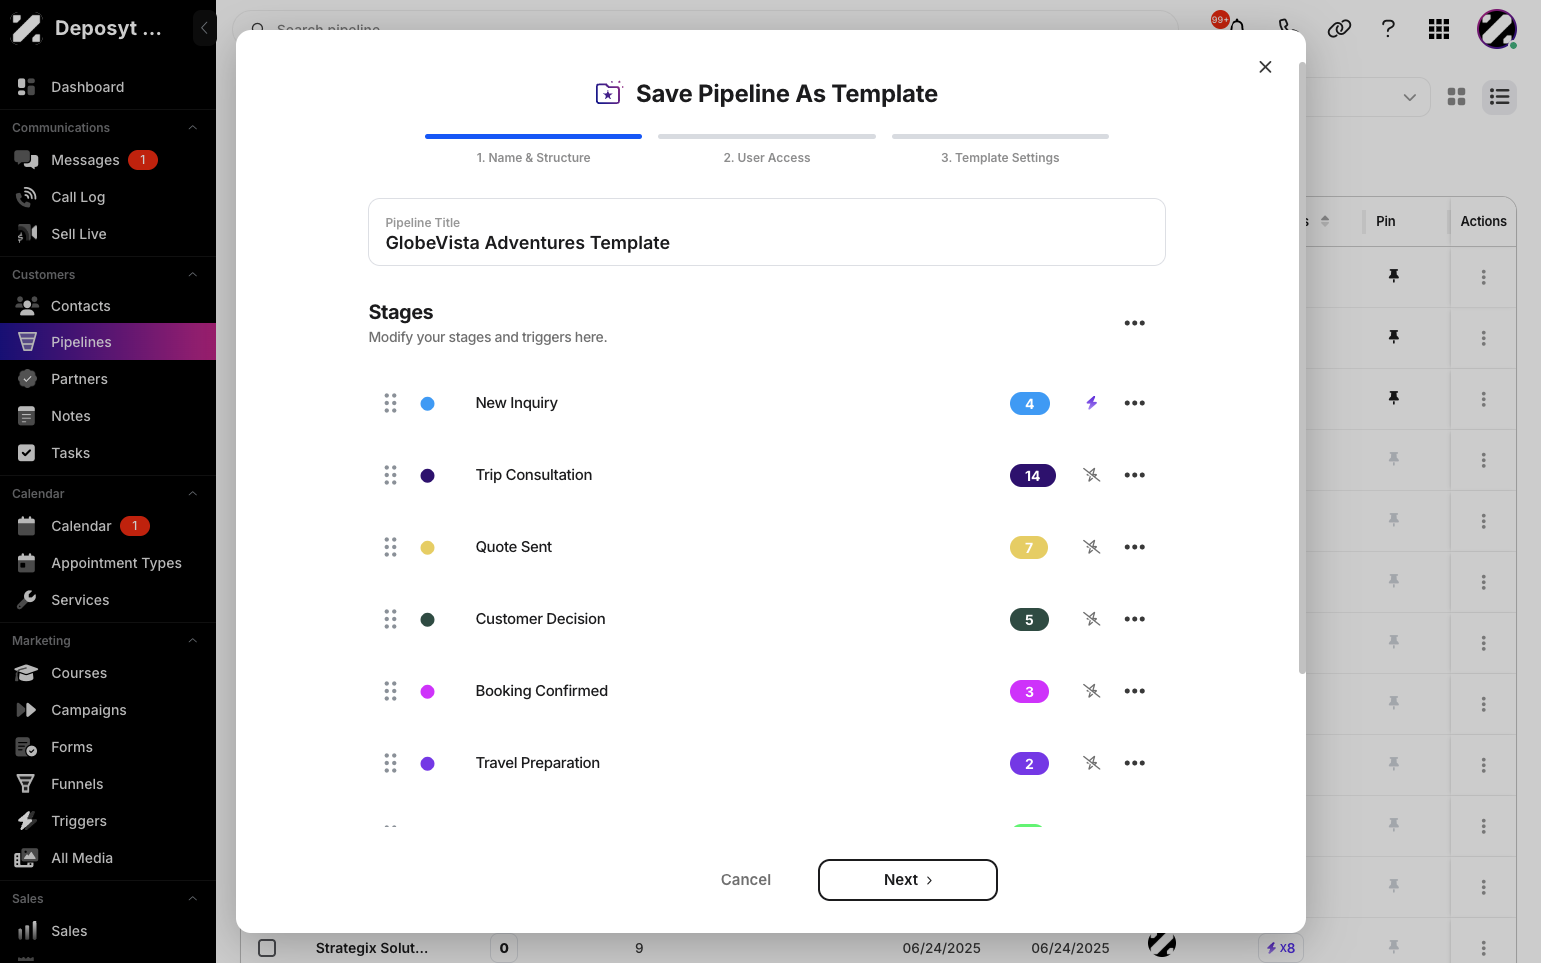The width and height of the screenshot is (1541, 963).
Task: Click the yellow color dot for Quote Sent
Action: pos(427,548)
